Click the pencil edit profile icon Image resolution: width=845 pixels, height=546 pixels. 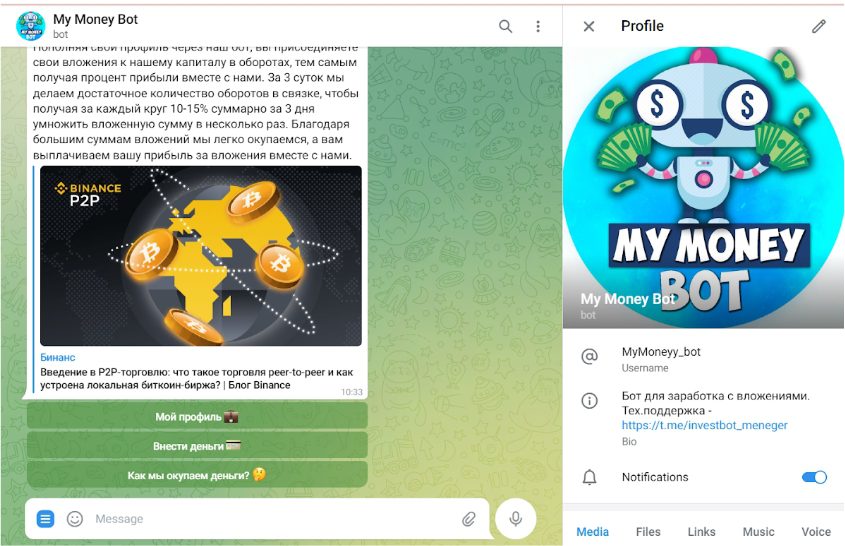point(819,26)
